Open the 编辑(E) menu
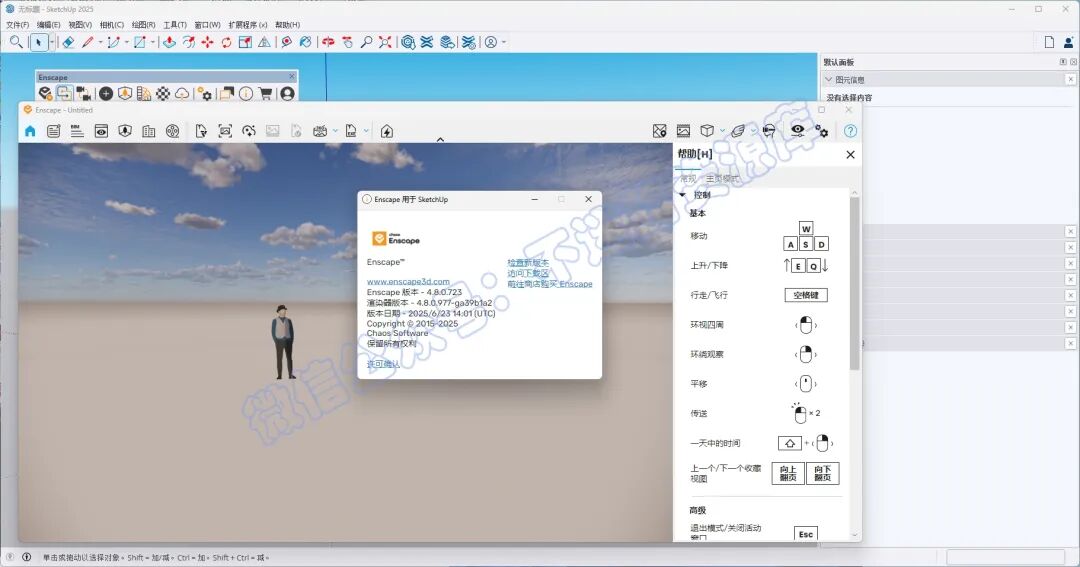This screenshot has width=1080, height=567. [48, 25]
